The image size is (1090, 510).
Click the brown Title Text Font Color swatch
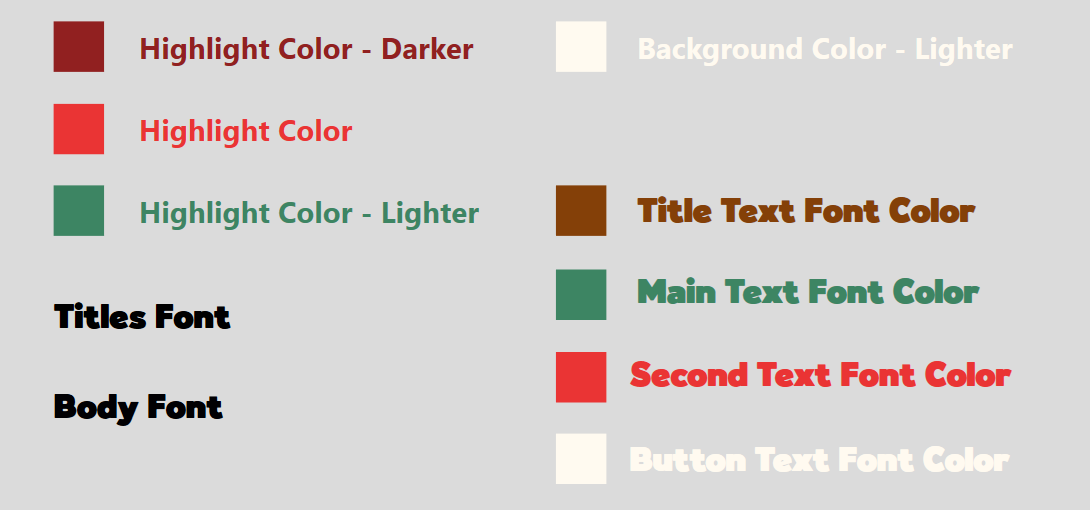[581, 211]
